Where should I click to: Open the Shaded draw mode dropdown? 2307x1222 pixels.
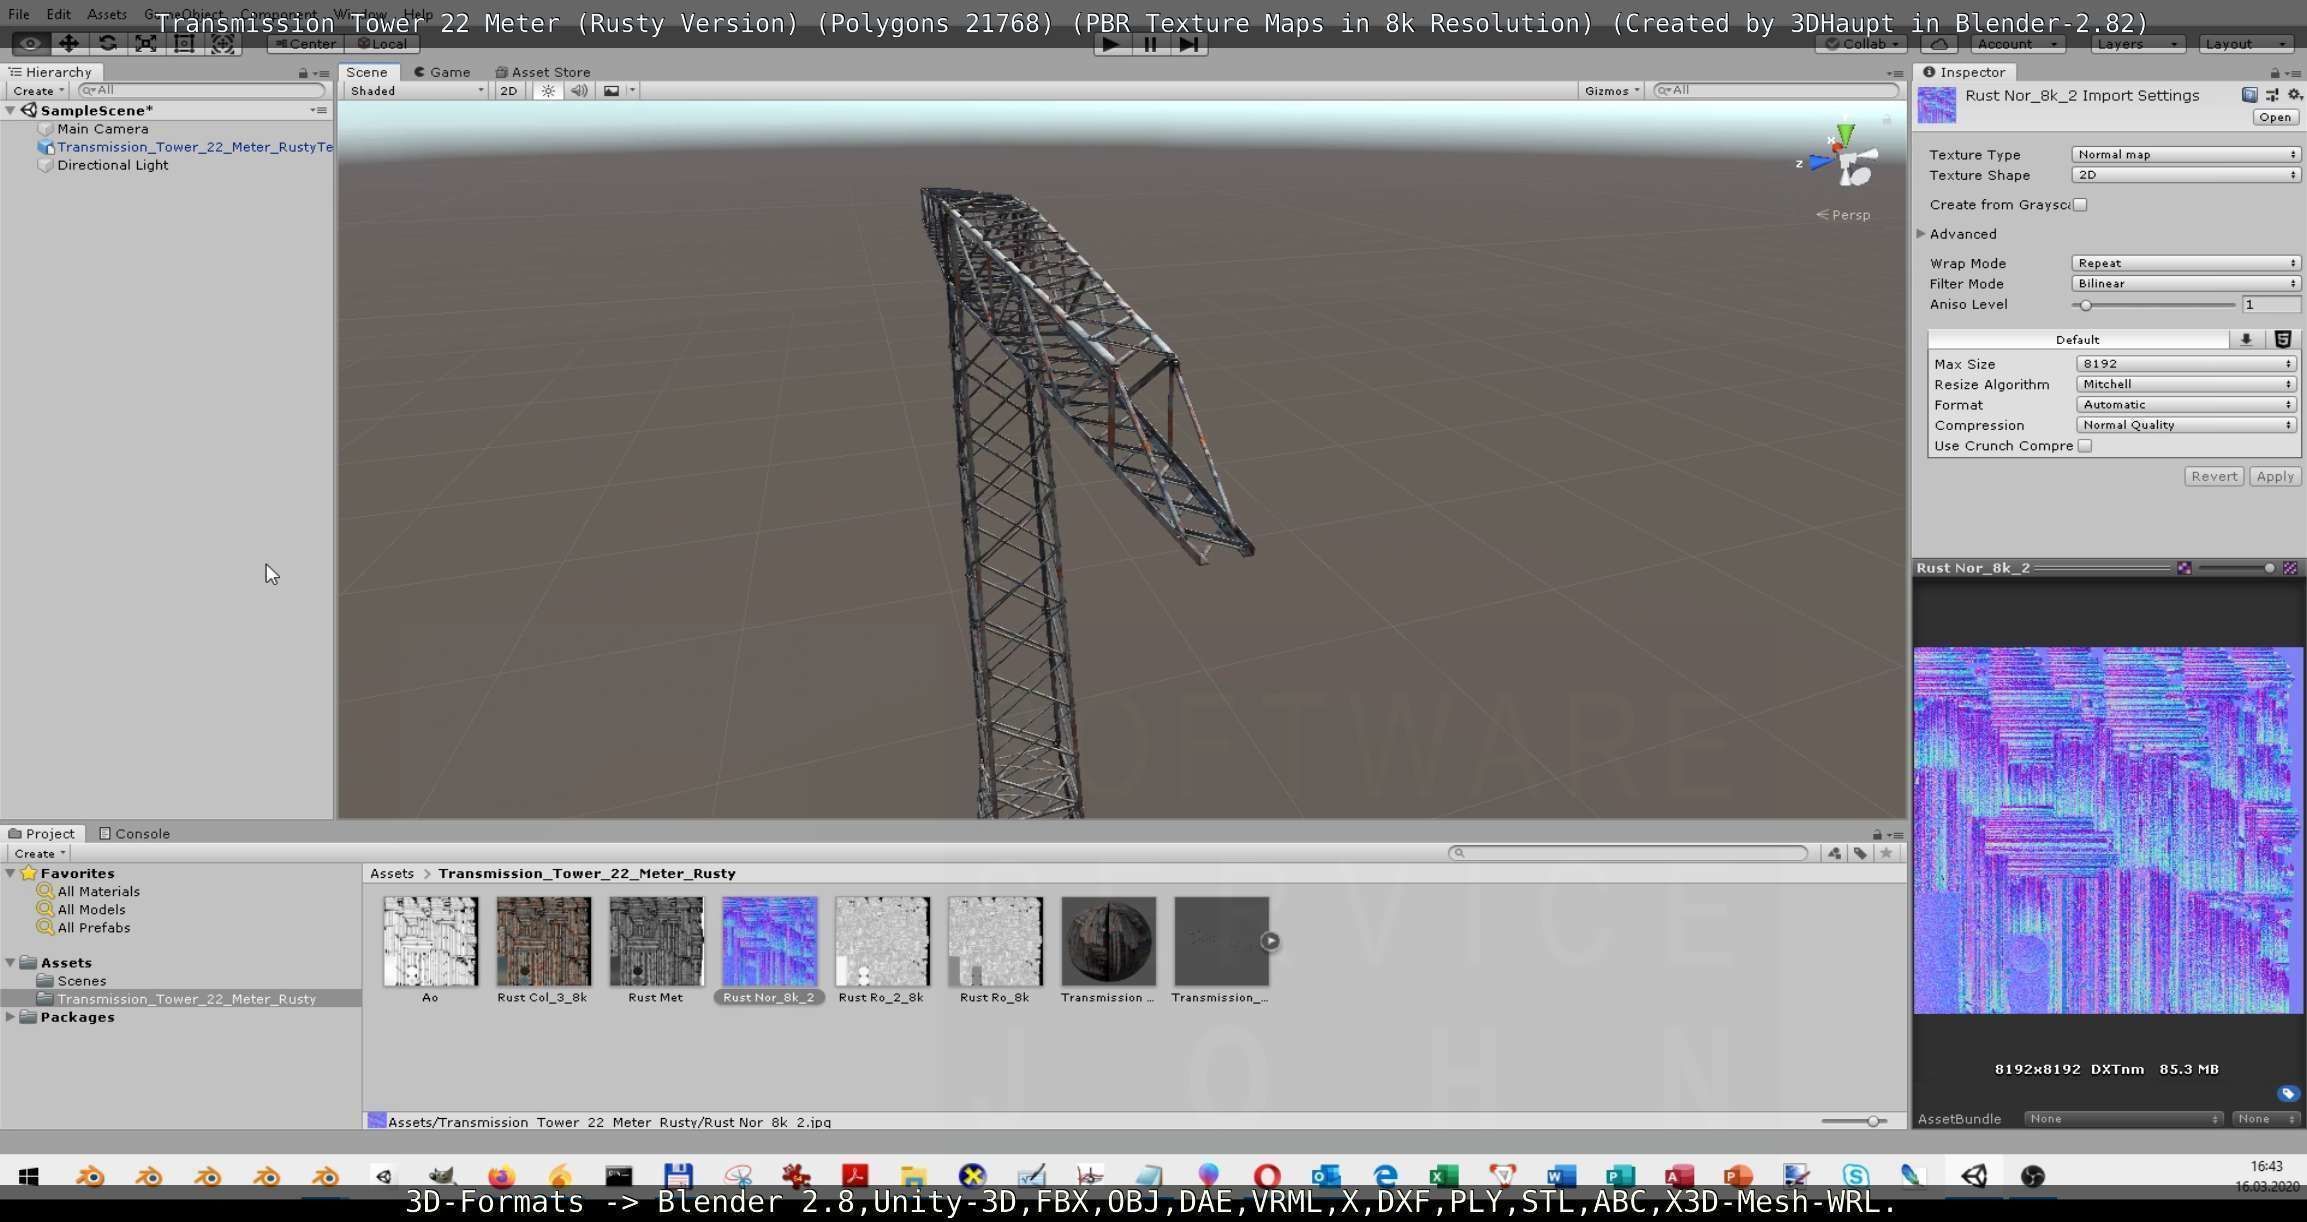(x=416, y=91)
